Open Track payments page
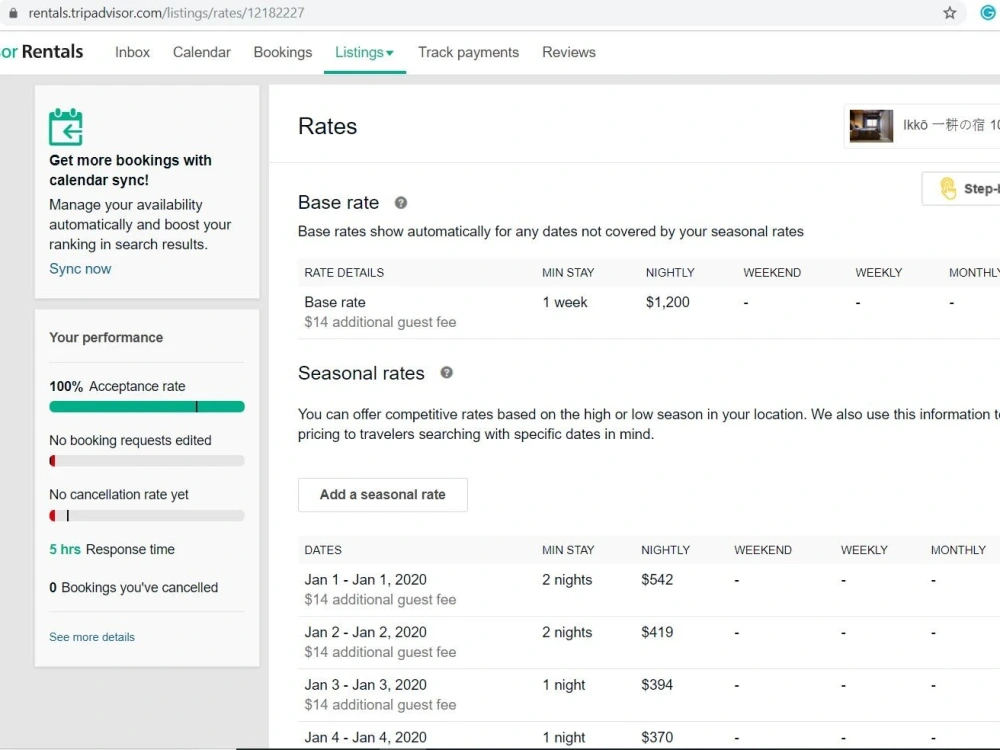1000x750 pixels. tap(468, 52)
